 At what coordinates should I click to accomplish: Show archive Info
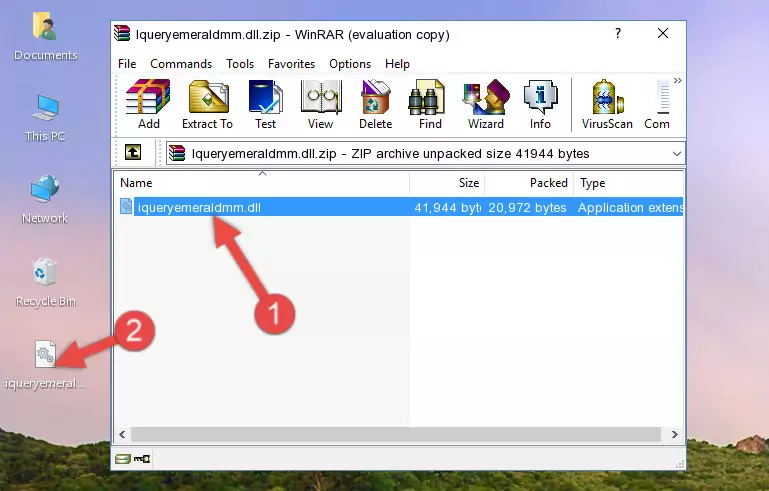(x=540, y=104)
